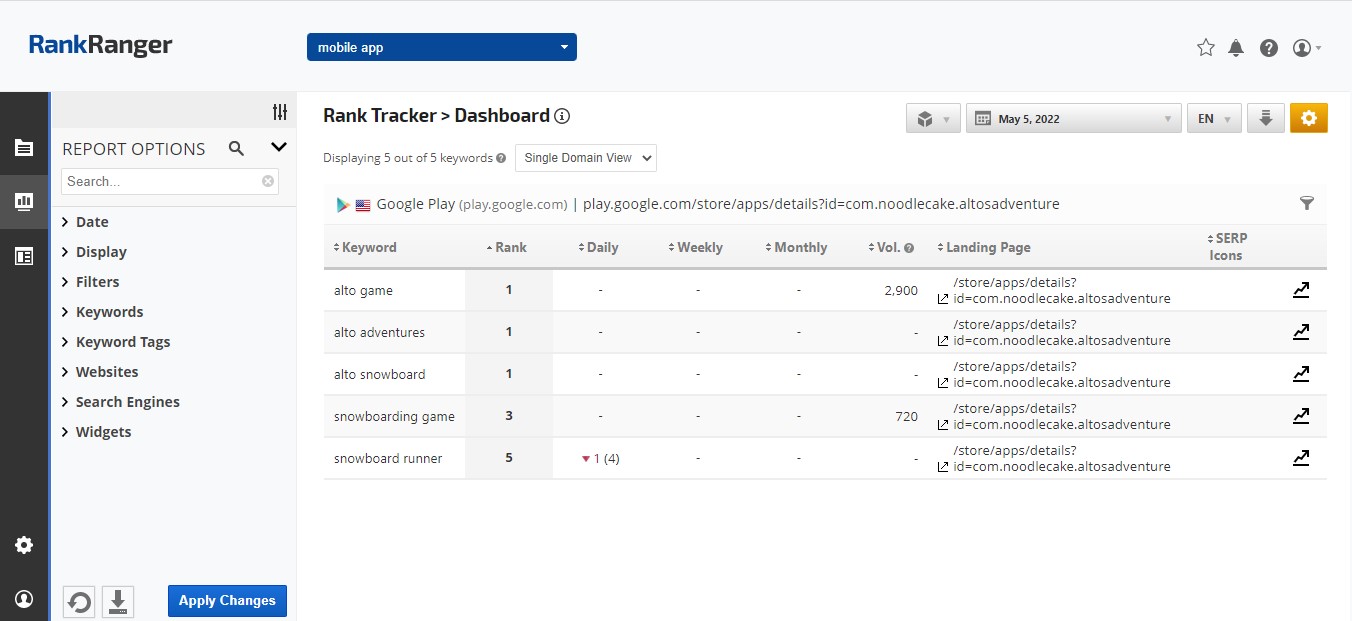
Task: Collapse the Report Options panel chevron
Action: tap(279, 147)
